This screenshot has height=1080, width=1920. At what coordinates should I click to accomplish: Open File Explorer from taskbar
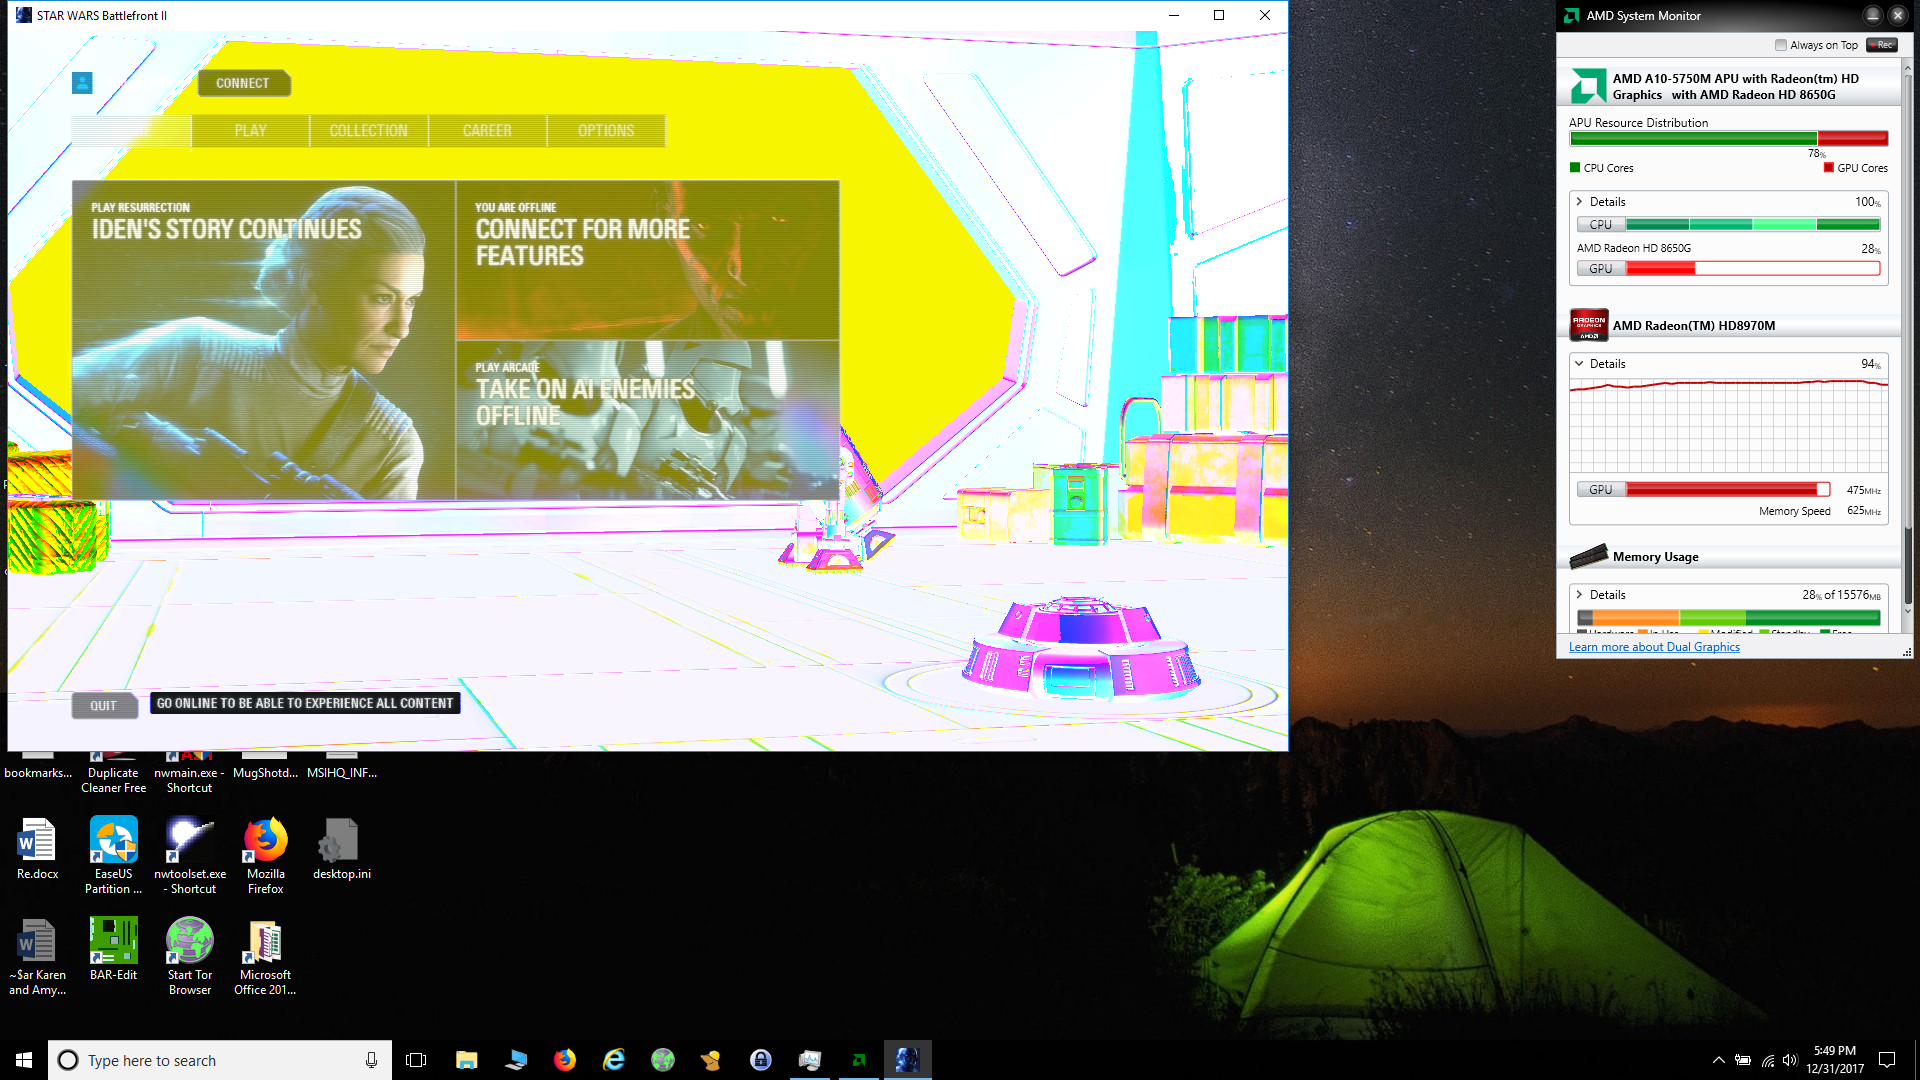466,1060
